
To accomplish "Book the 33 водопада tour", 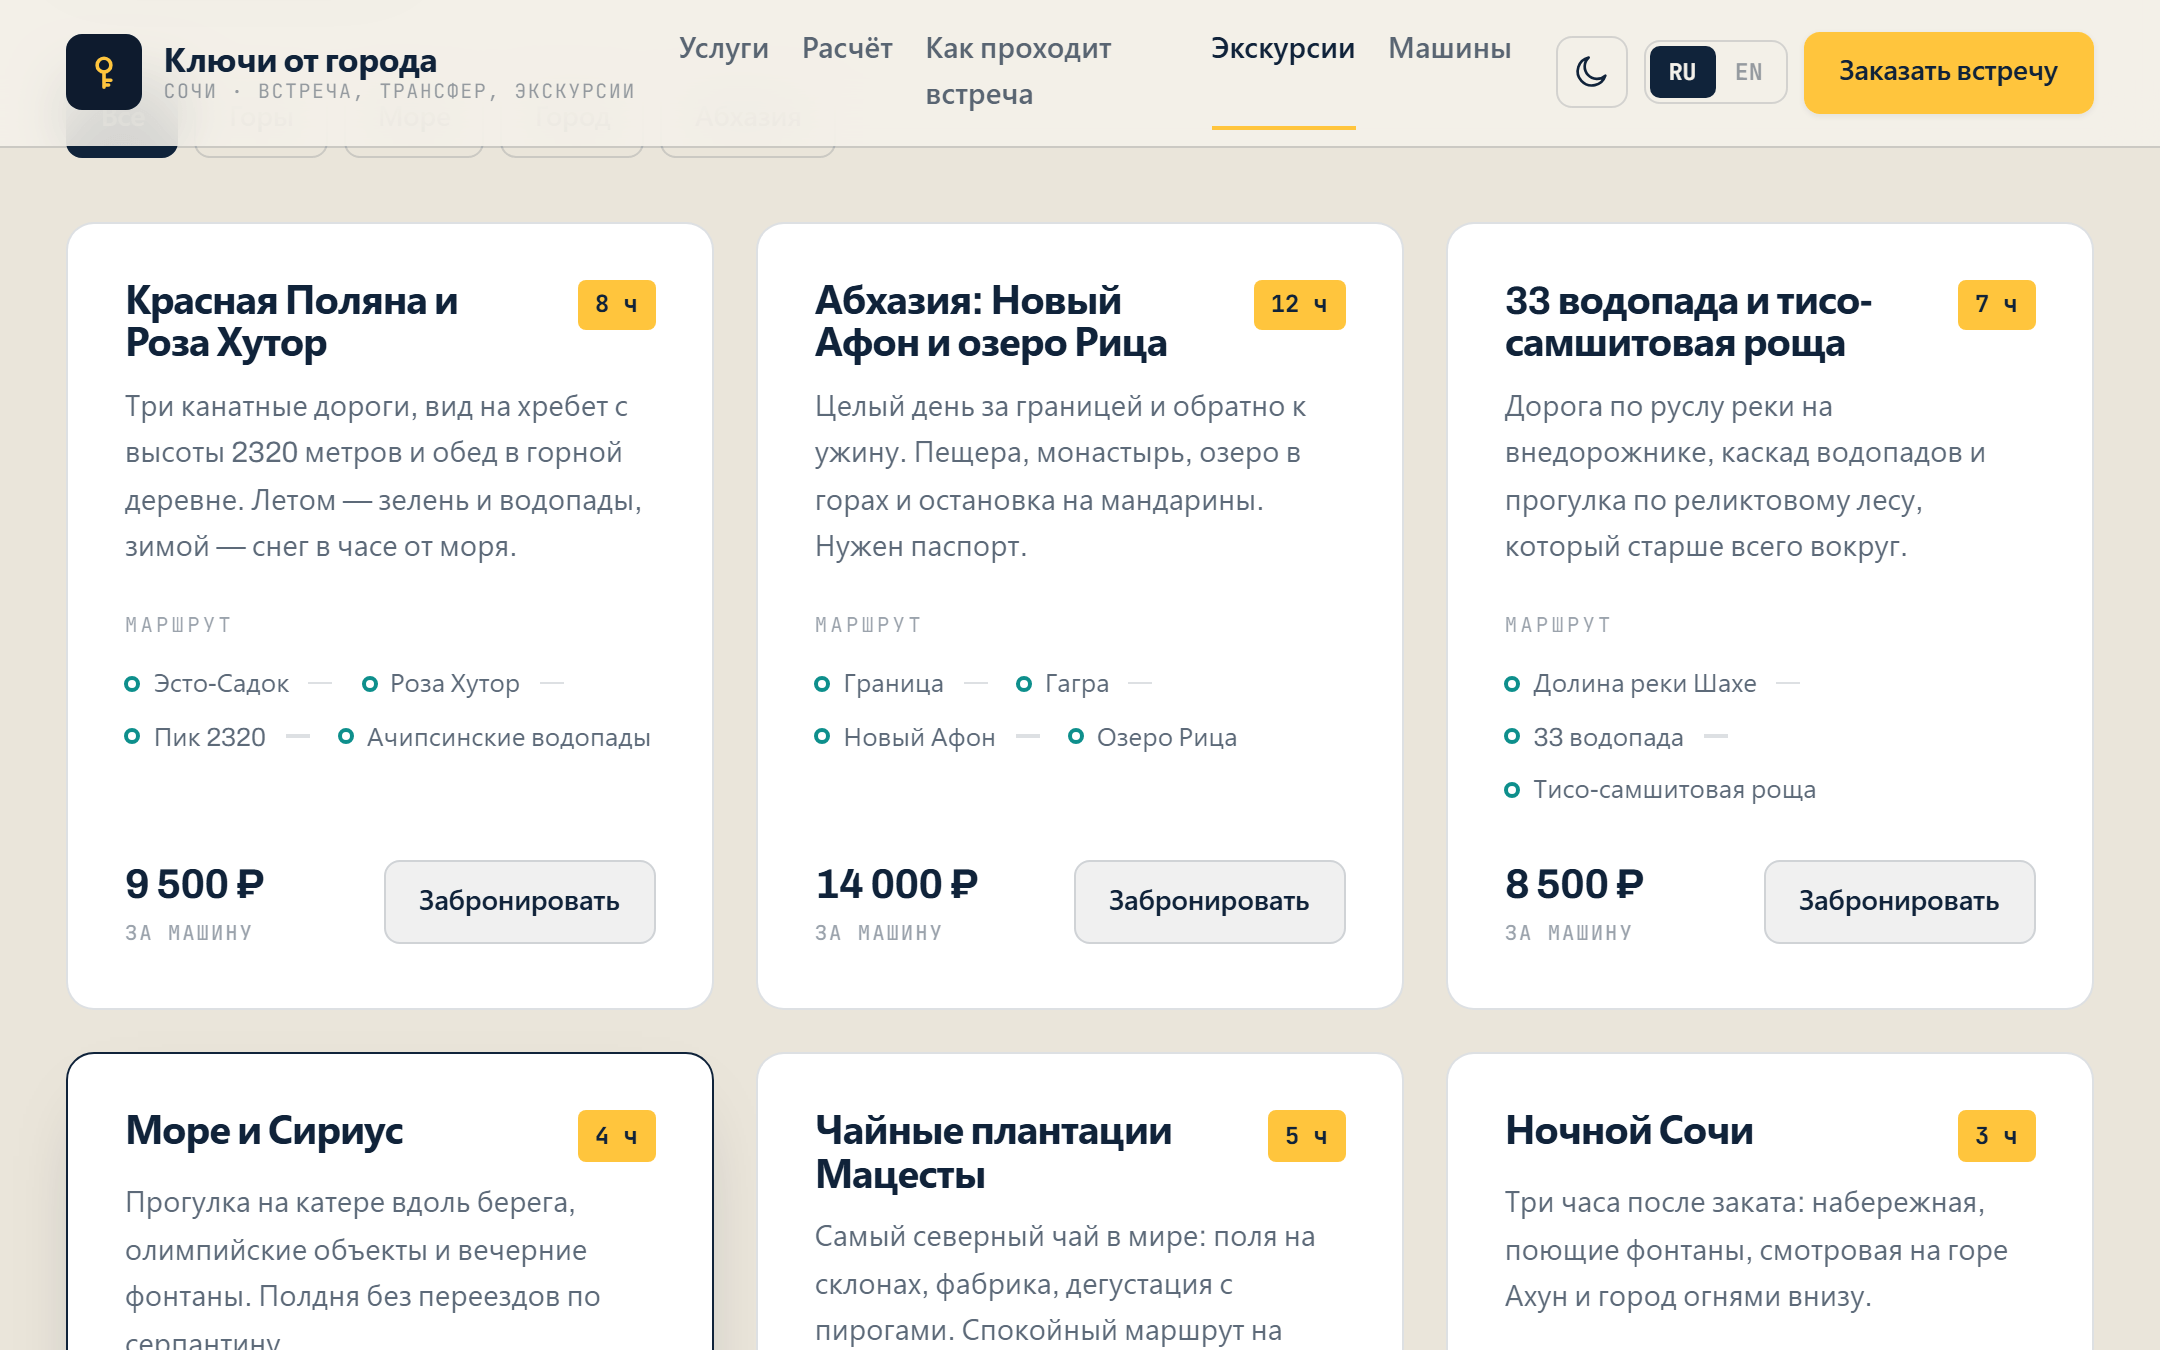I will tap(1899, 901).
